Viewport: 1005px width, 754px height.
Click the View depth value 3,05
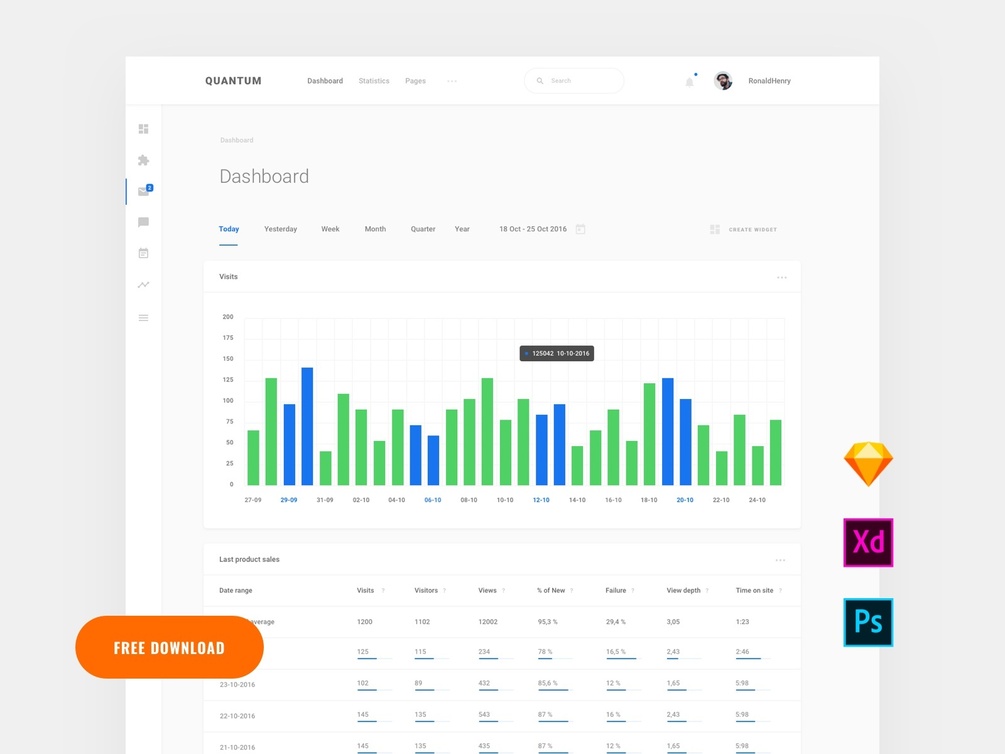[x=673, y=622]
